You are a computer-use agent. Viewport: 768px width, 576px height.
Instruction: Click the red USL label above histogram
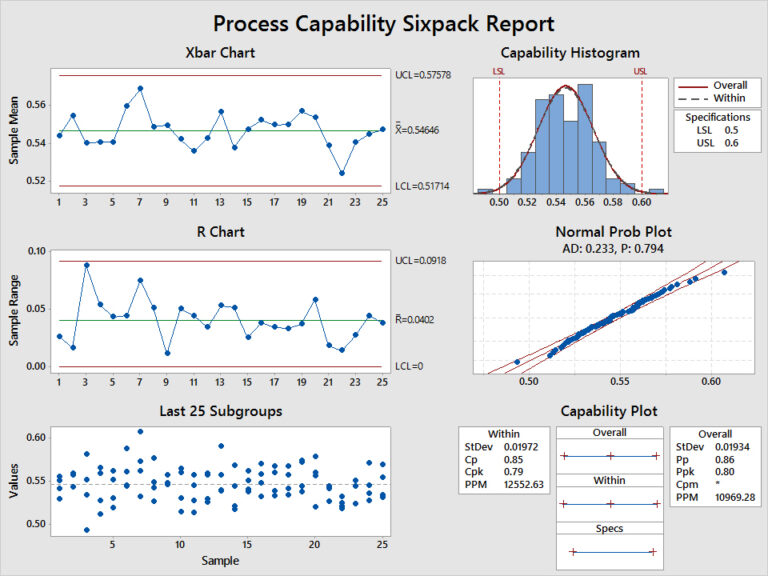[x=640, y=72]
